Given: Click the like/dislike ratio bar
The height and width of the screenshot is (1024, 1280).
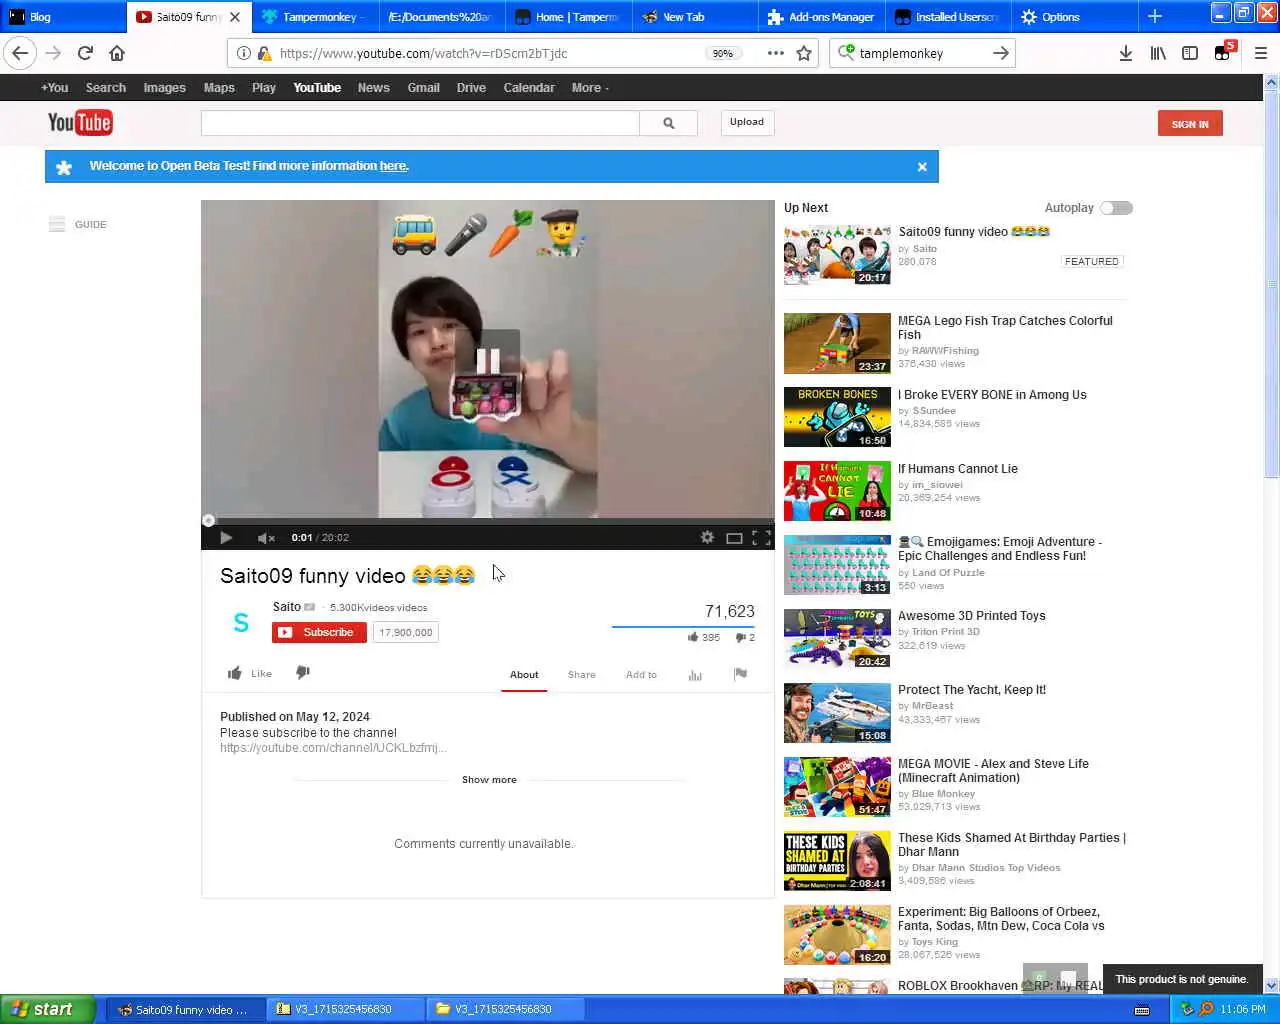Looking at the screenshot, I should click(683, 627).
